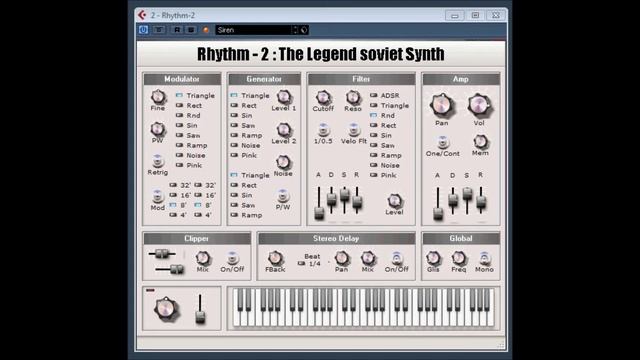Toggle the Mod switch in Modulator
Image resolution: width=640 pixels, height=360 pixels.
(x=157, y=196)
